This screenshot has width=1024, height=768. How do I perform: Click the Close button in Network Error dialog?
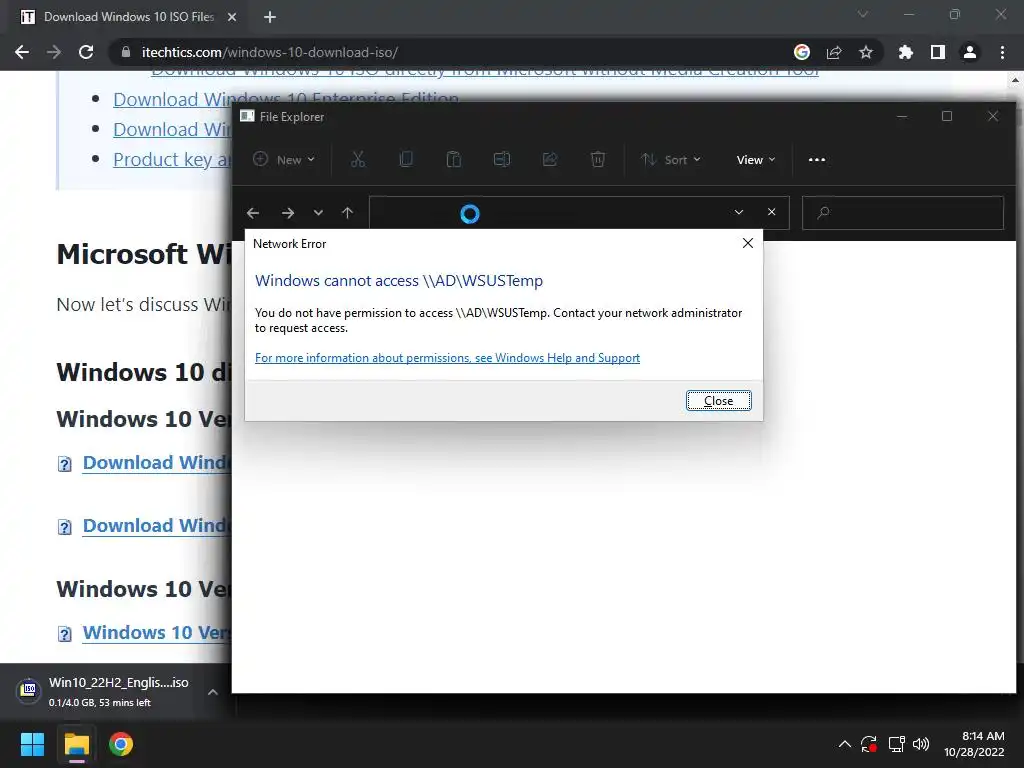point(718,400)
